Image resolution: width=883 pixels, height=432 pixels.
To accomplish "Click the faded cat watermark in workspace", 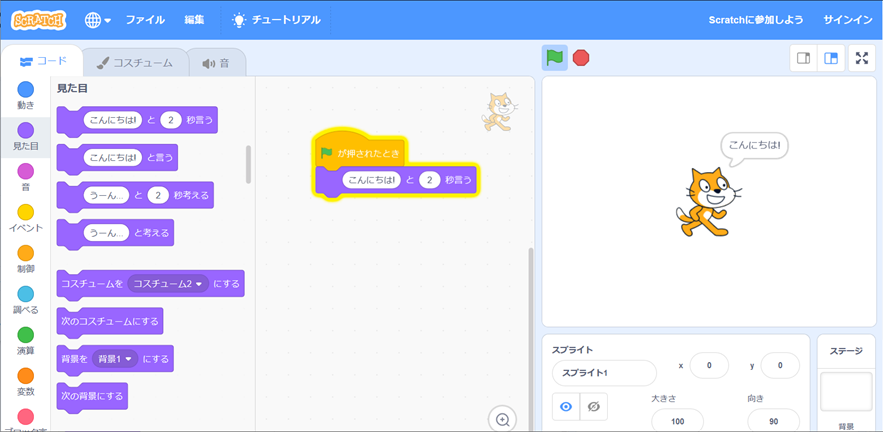I will pos(499,112).
